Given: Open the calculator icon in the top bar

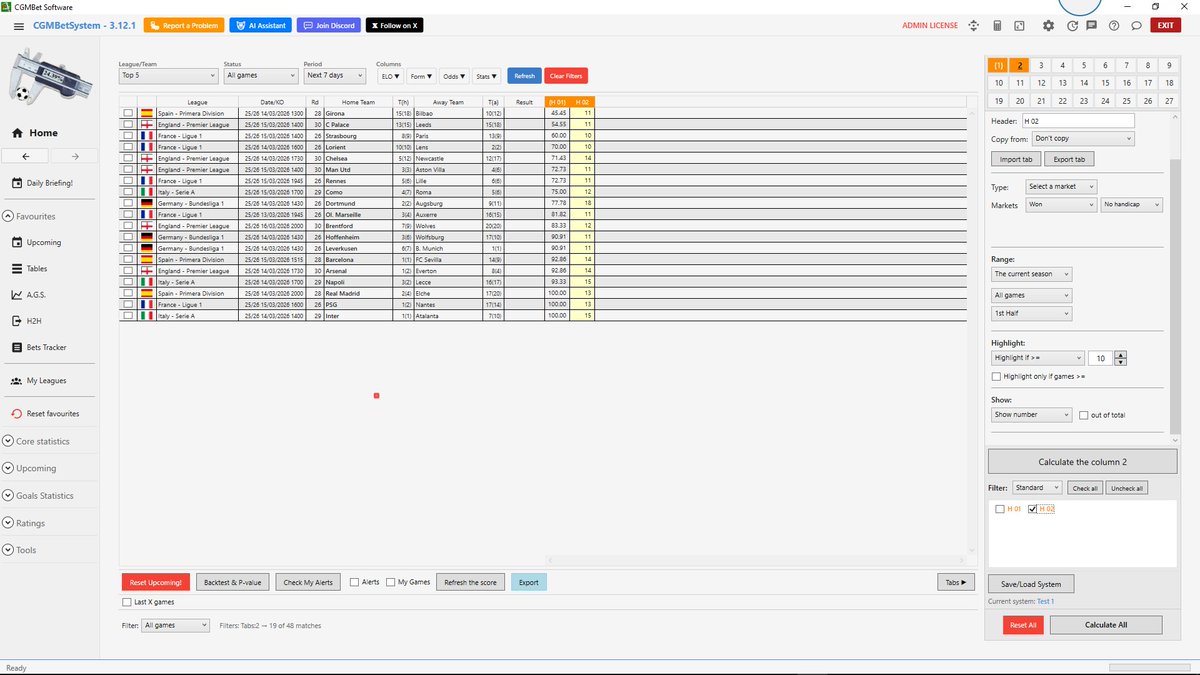Looking at the screenshot, I should 996,25.
